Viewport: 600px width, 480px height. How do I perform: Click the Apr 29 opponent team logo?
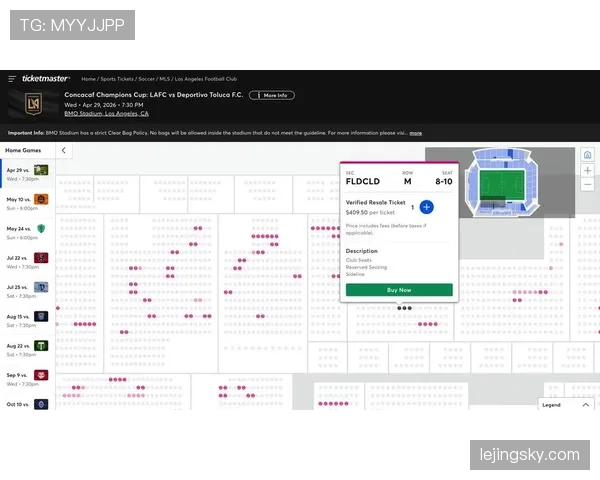click(41, 170)
